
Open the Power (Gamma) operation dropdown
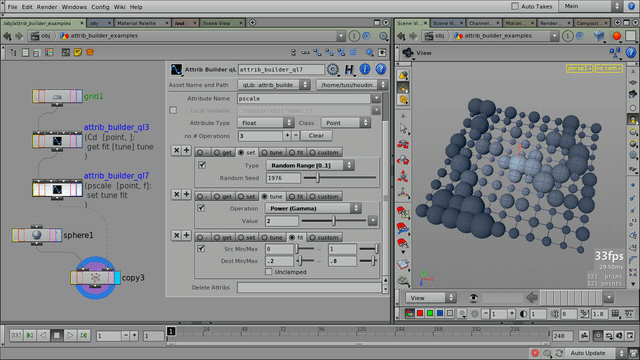313,208
